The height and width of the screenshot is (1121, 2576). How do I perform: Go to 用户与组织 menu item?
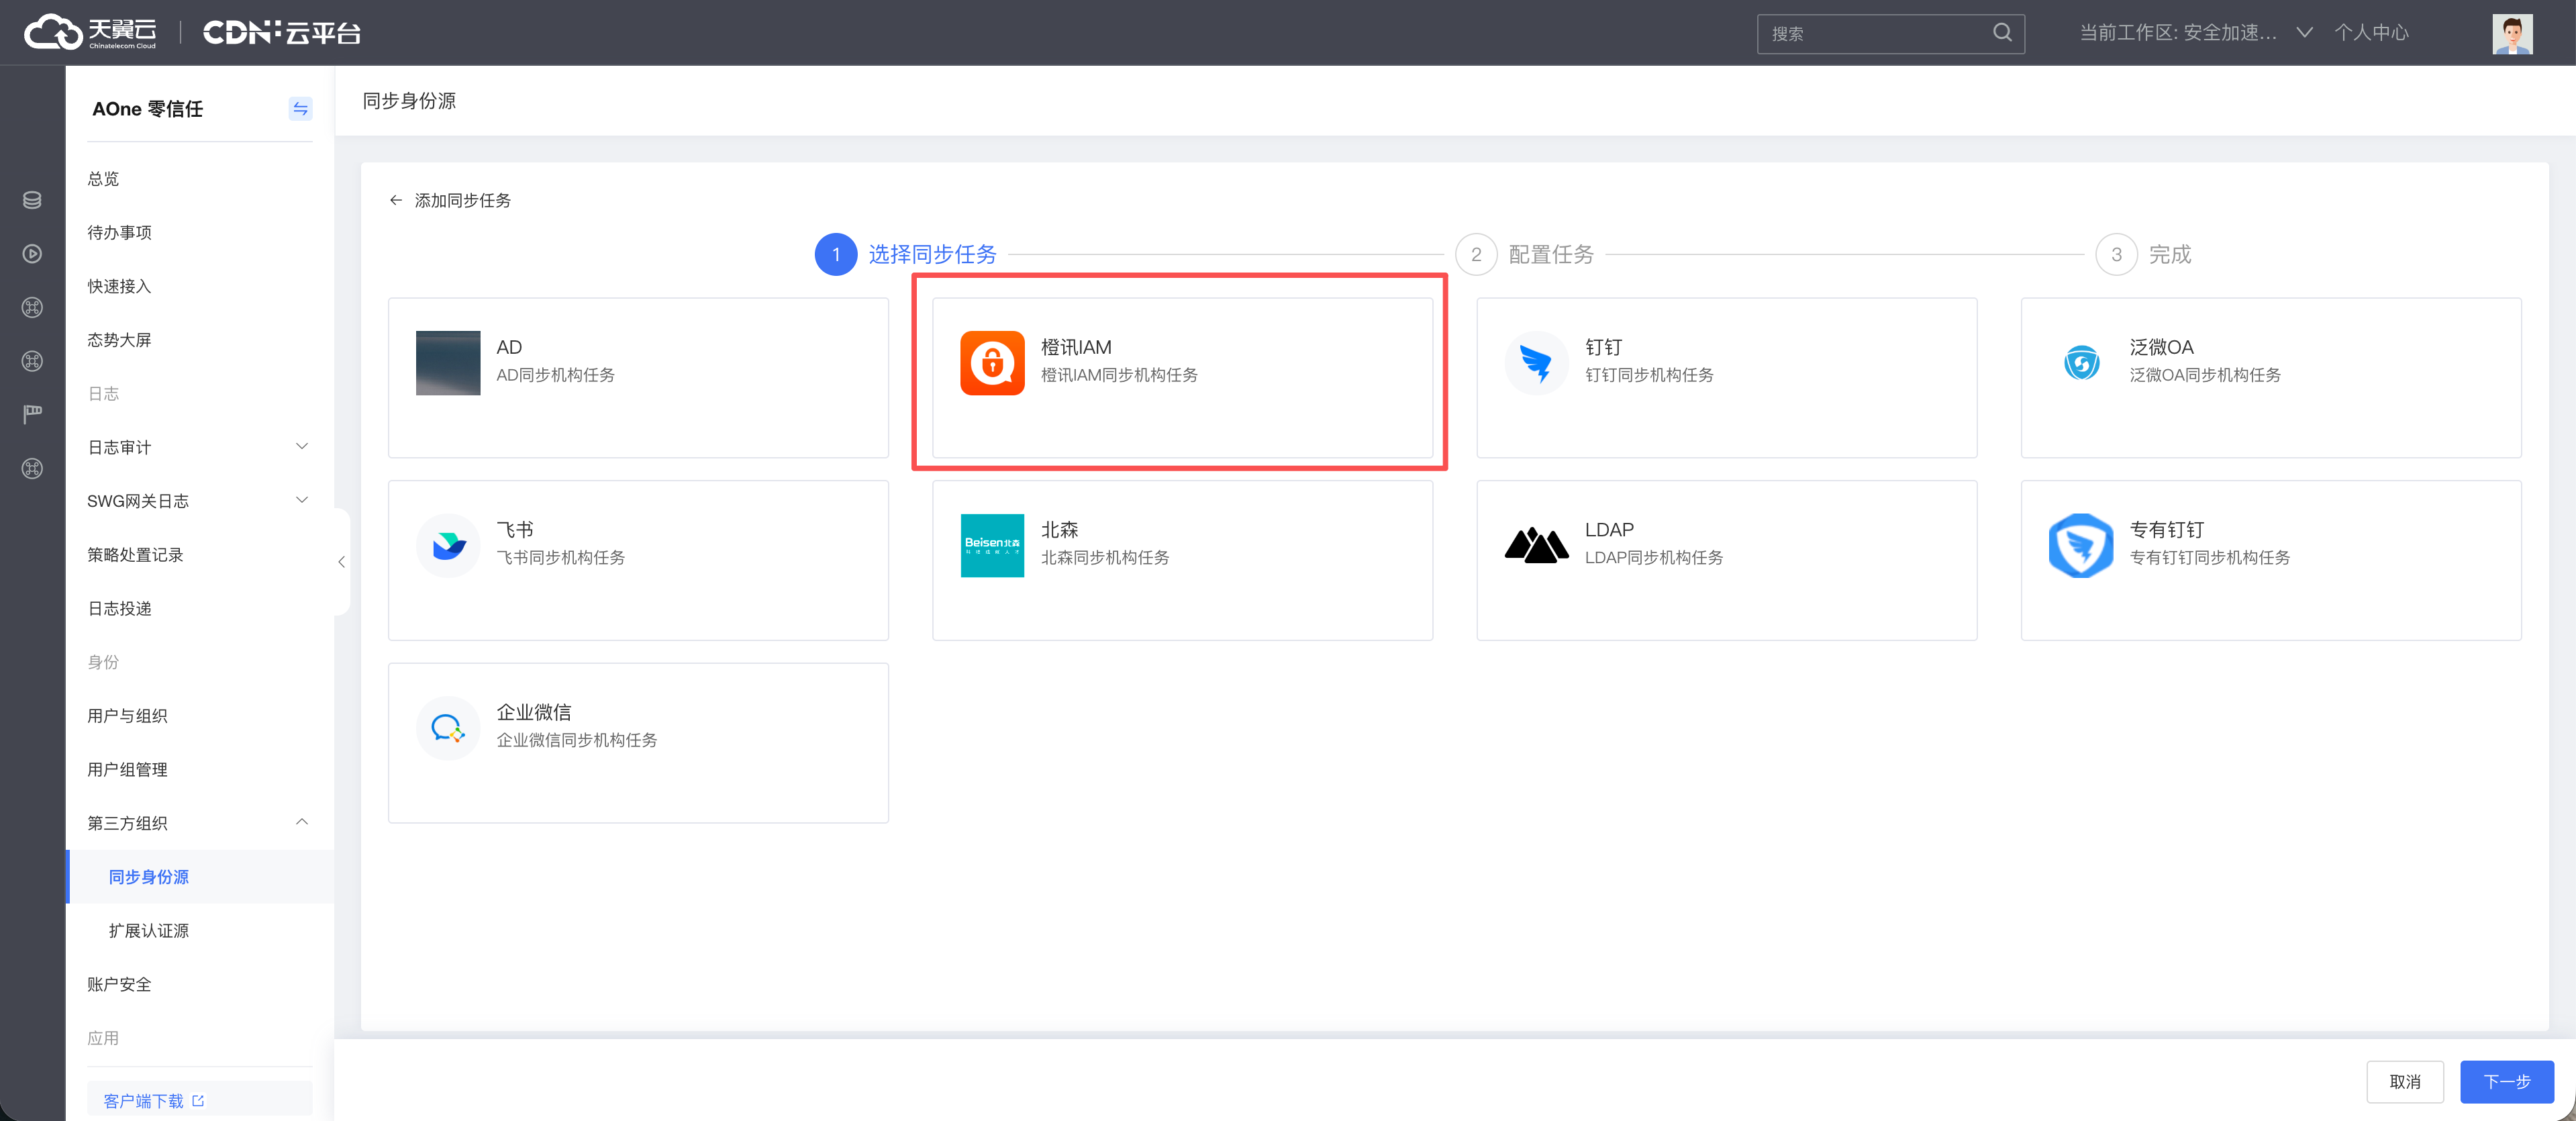tap(127, 715)
